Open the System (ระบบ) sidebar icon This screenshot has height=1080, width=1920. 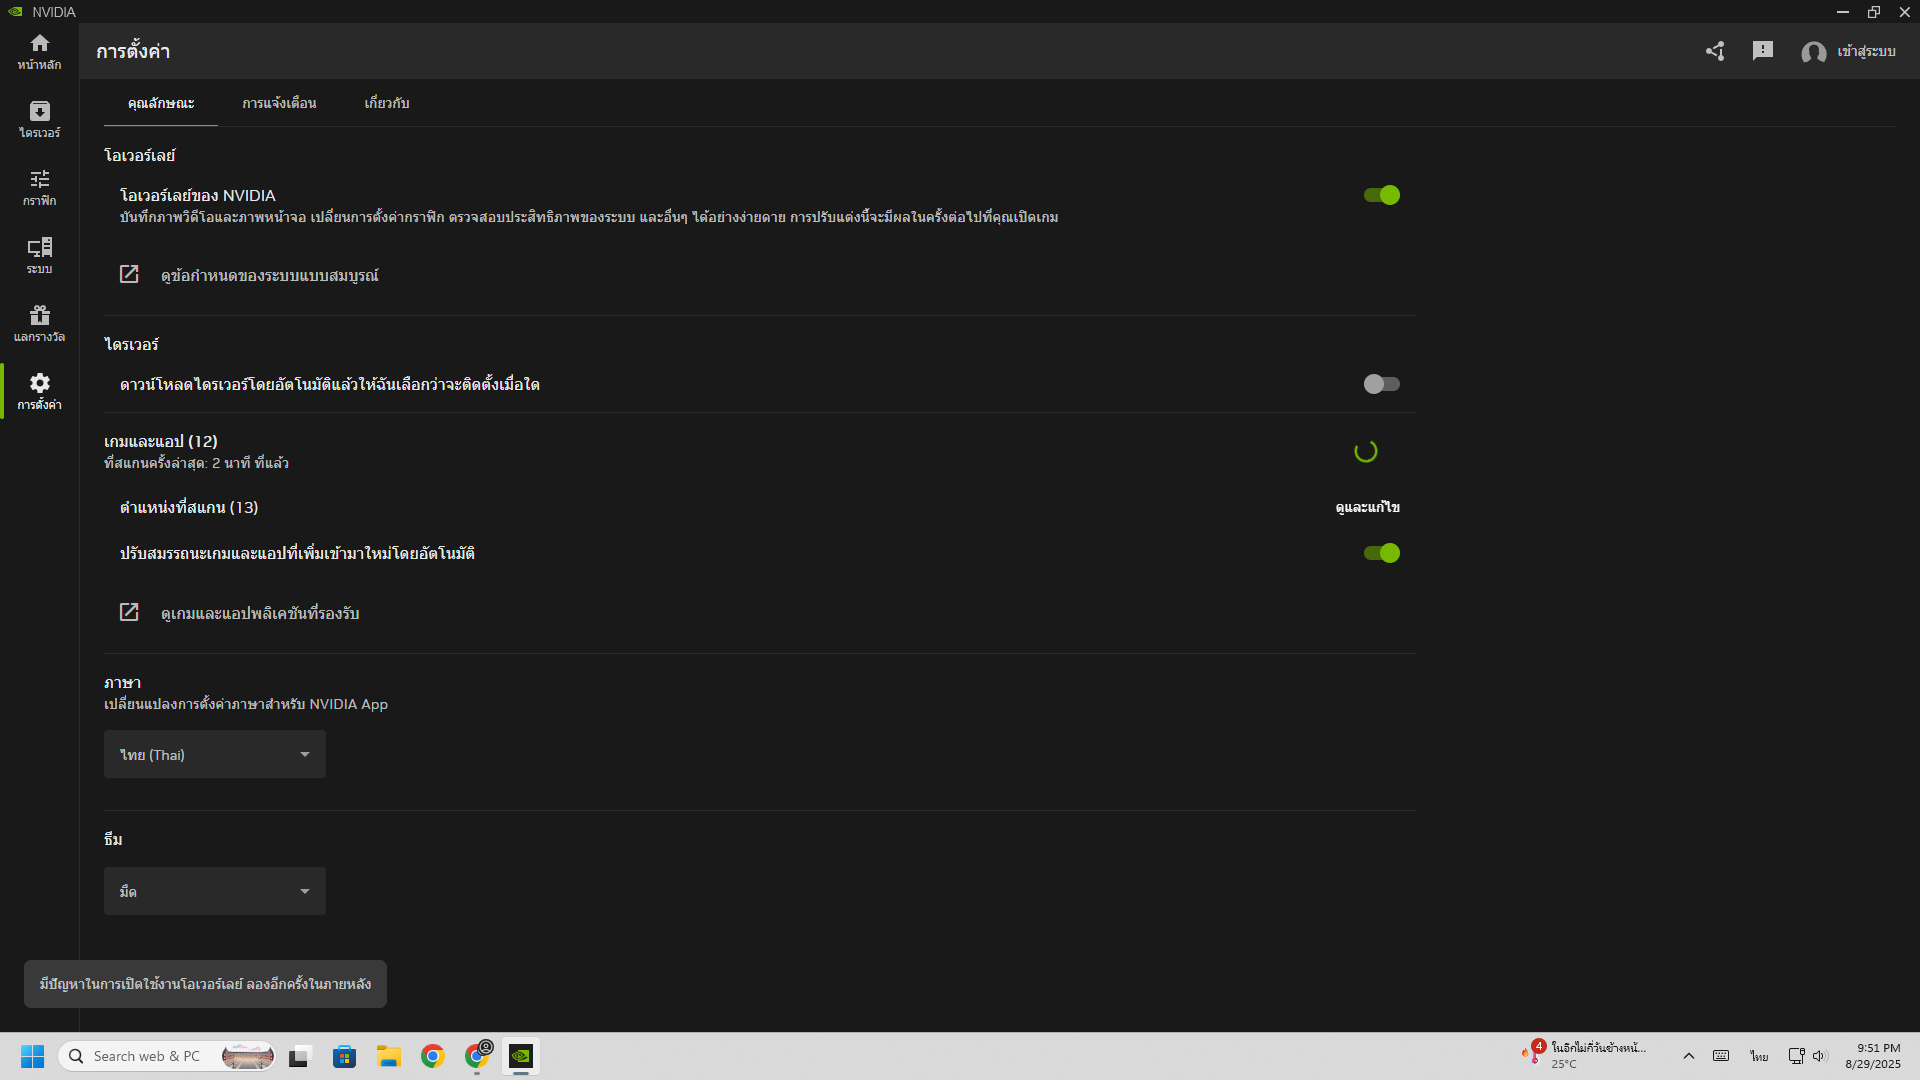click(x=39, y=255)
